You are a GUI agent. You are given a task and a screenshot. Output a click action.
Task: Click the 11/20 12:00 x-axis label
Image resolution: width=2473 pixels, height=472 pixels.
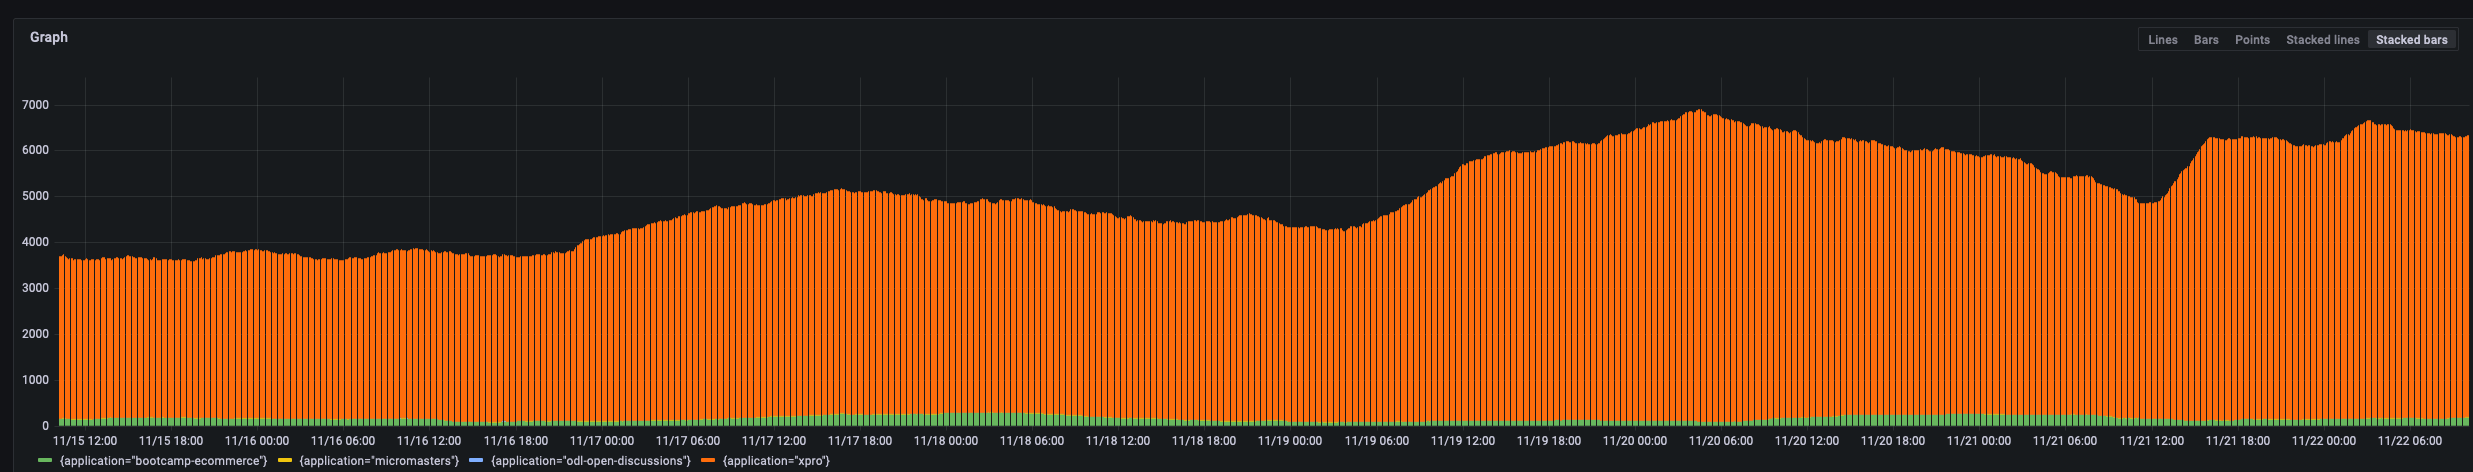(x=1807, y=441)
